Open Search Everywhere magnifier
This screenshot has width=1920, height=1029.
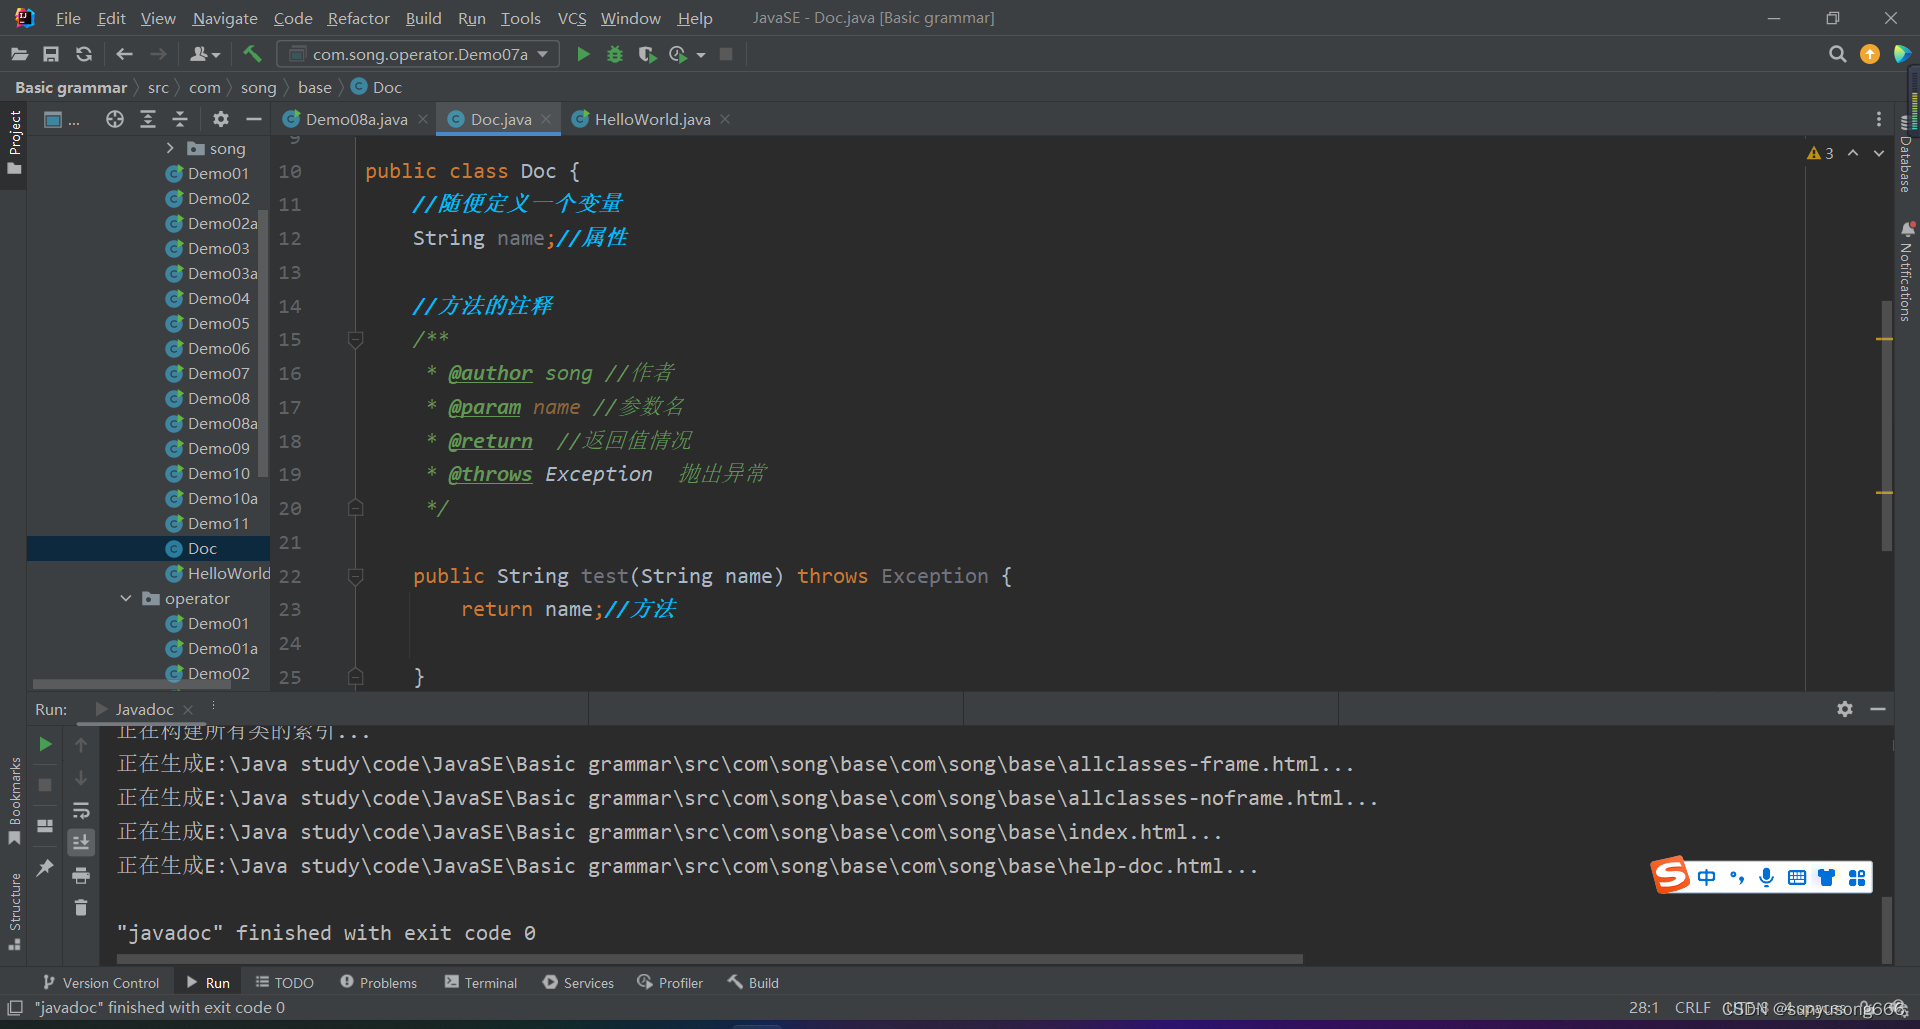coord(1837,54)
